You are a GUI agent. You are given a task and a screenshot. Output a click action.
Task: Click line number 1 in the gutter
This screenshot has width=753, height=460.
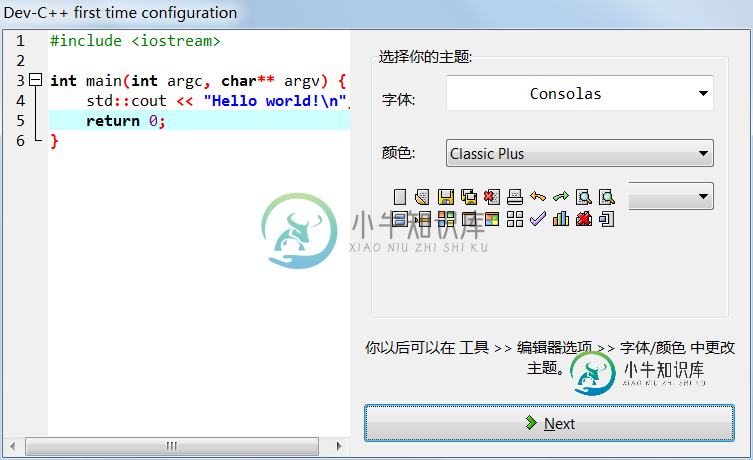pyautogui.click(x=20, y=41)
